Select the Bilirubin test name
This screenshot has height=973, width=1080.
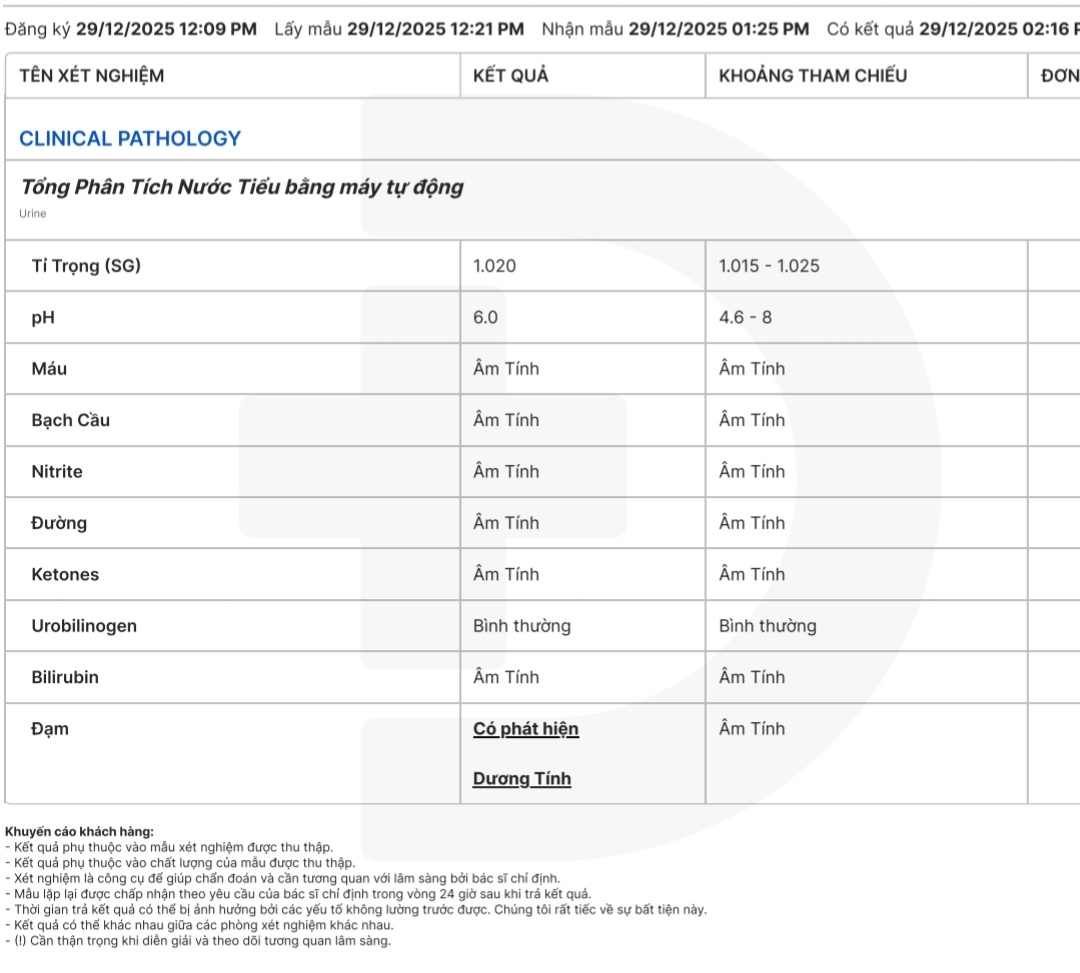coord(65,678)
